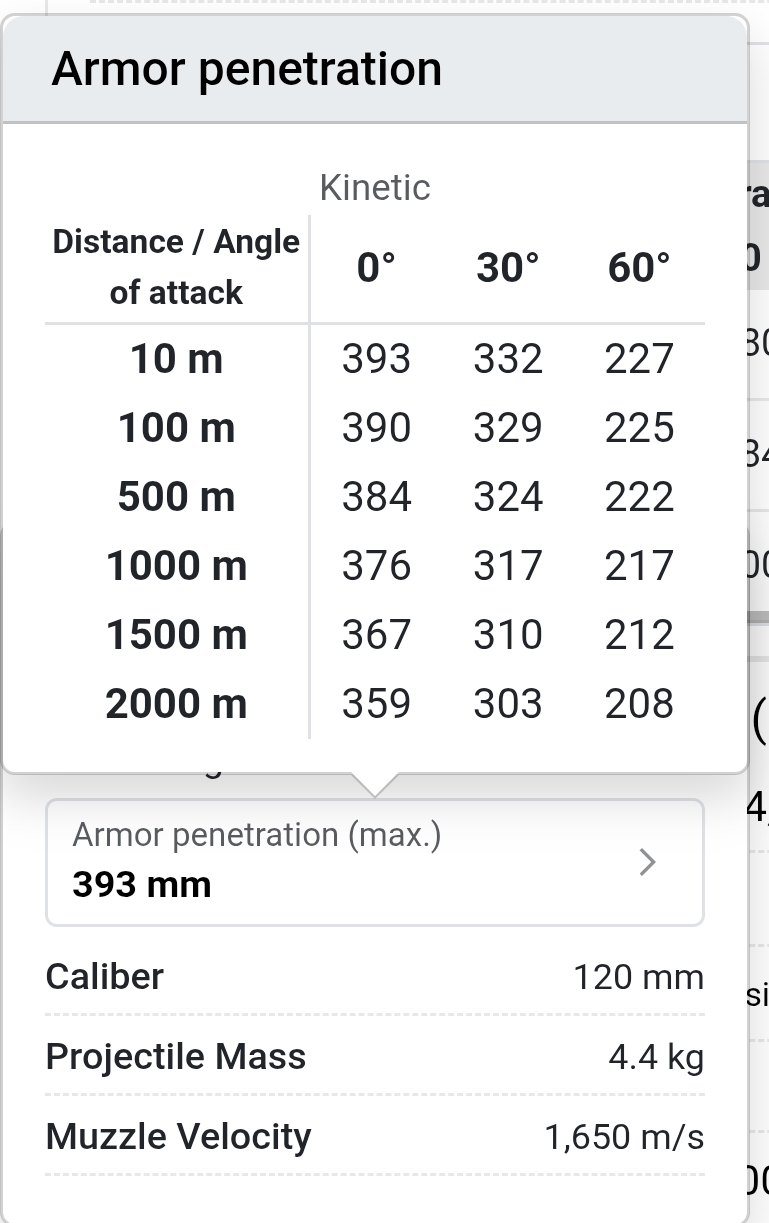
Task: Select the 500 m distance row label
Action: 177,497
